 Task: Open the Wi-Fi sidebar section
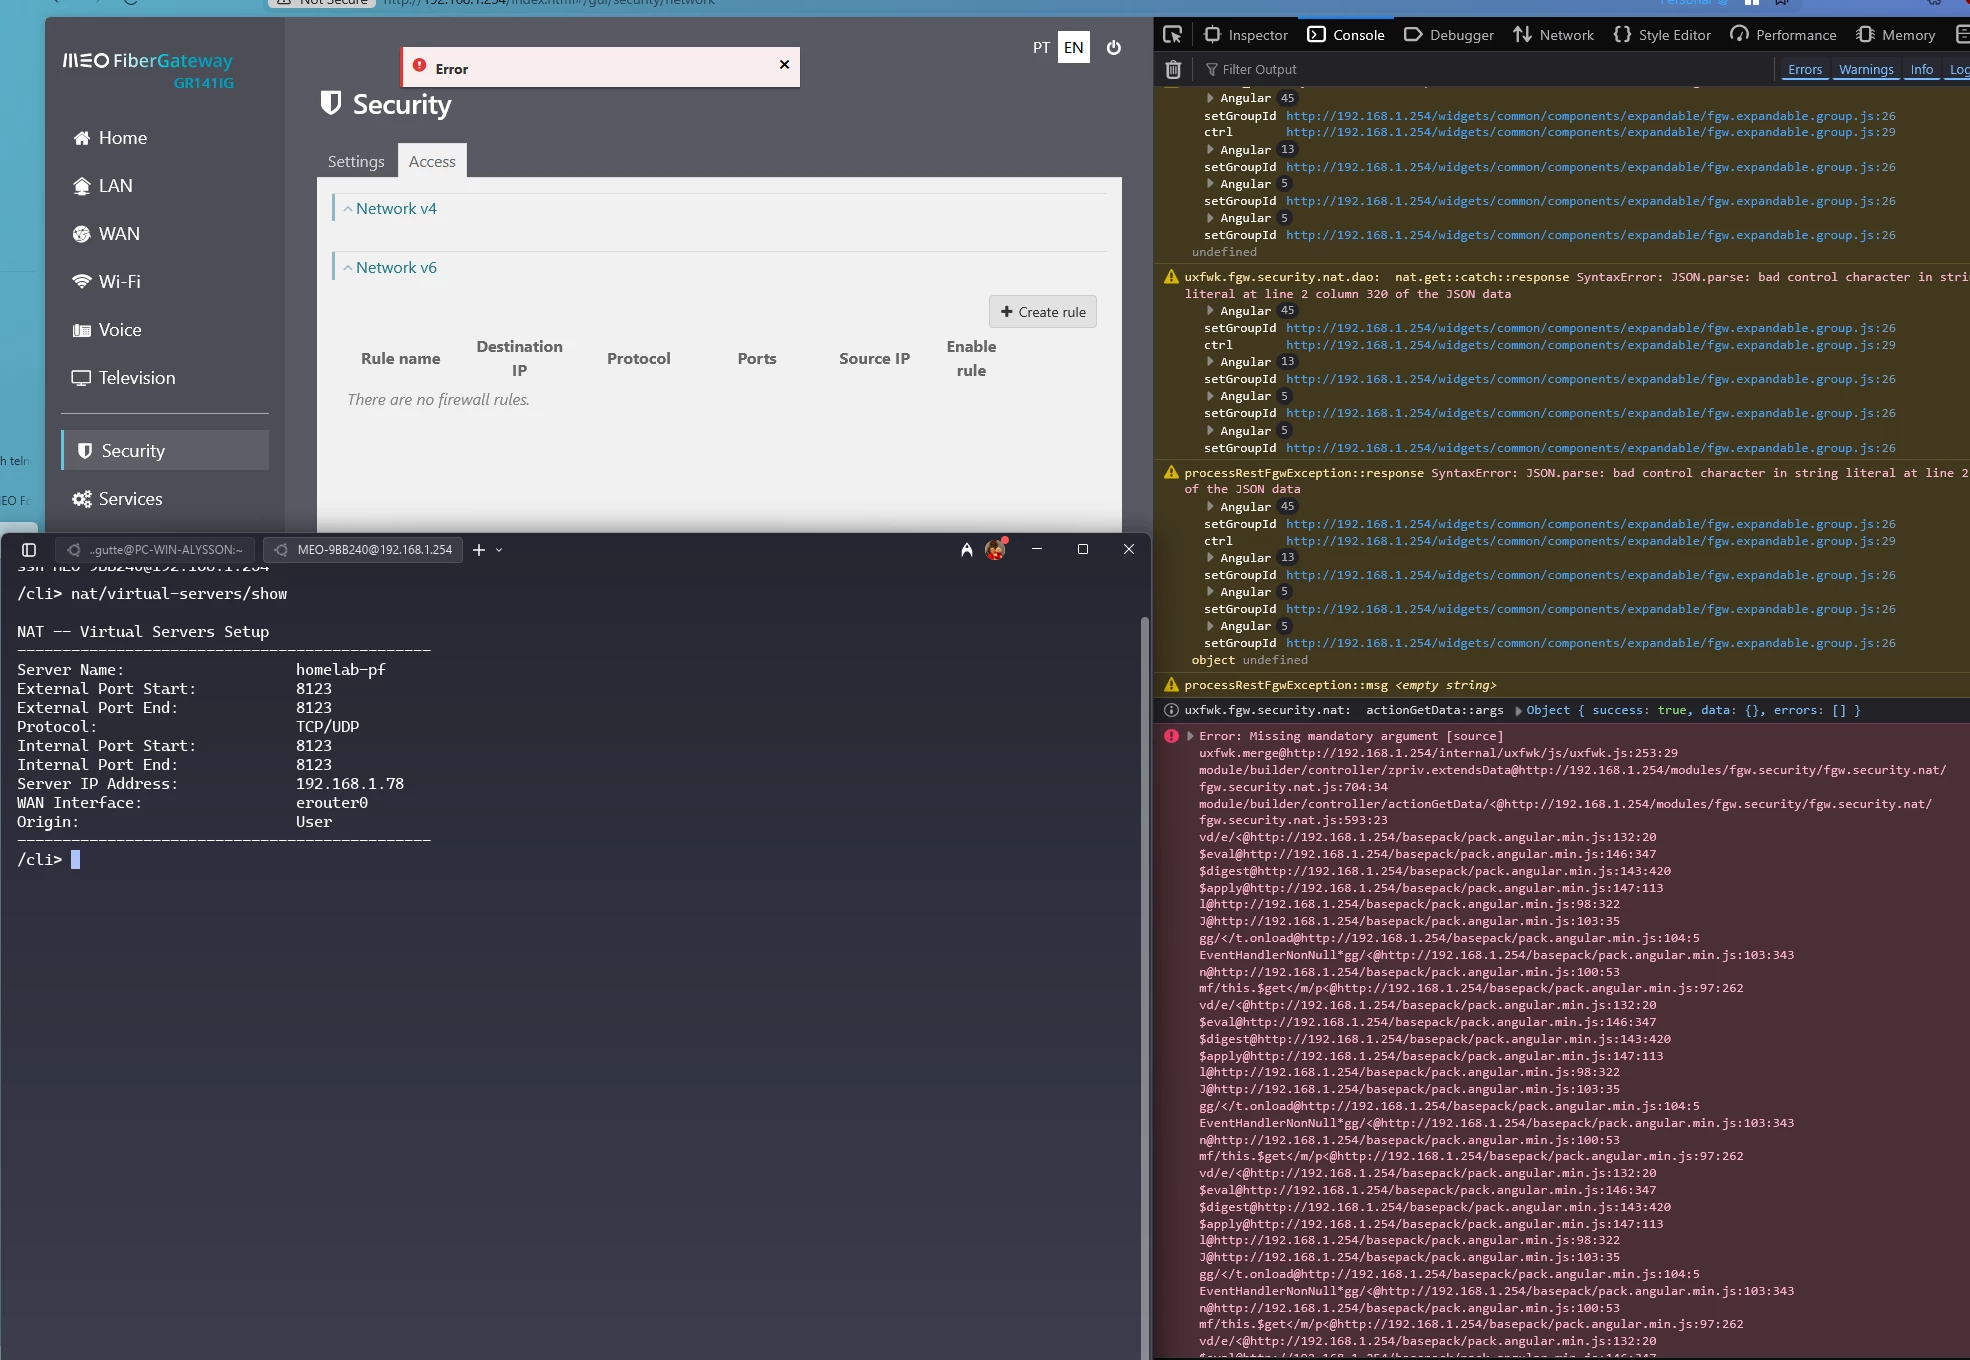tap(119, 282)
